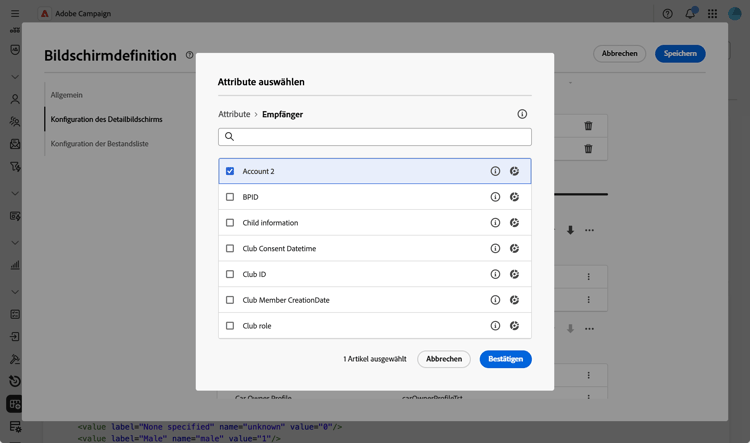Click the data distribution icon for BPID

514,197
